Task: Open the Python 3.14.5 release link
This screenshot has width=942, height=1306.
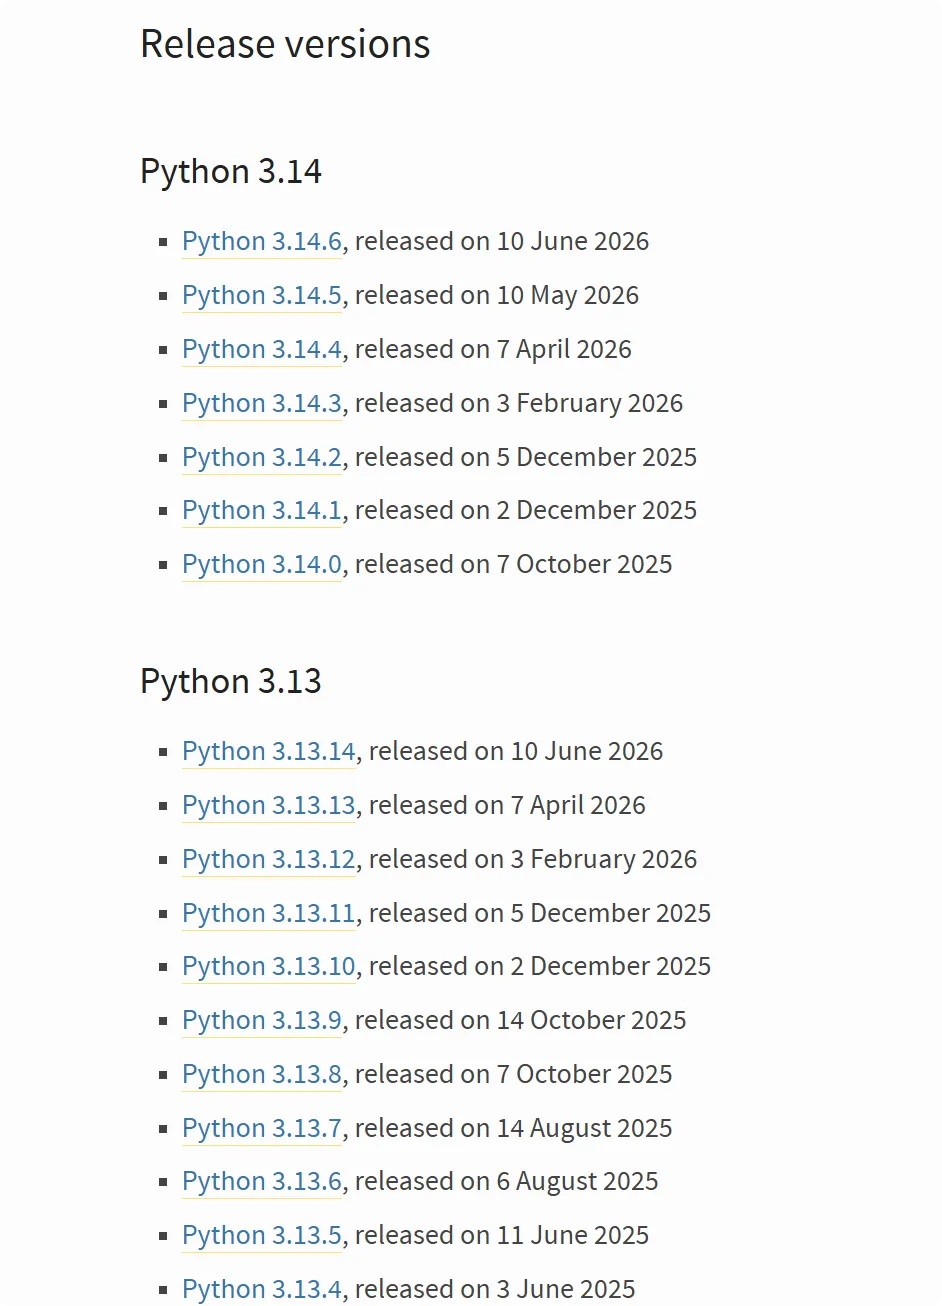Action: point(262,296)
